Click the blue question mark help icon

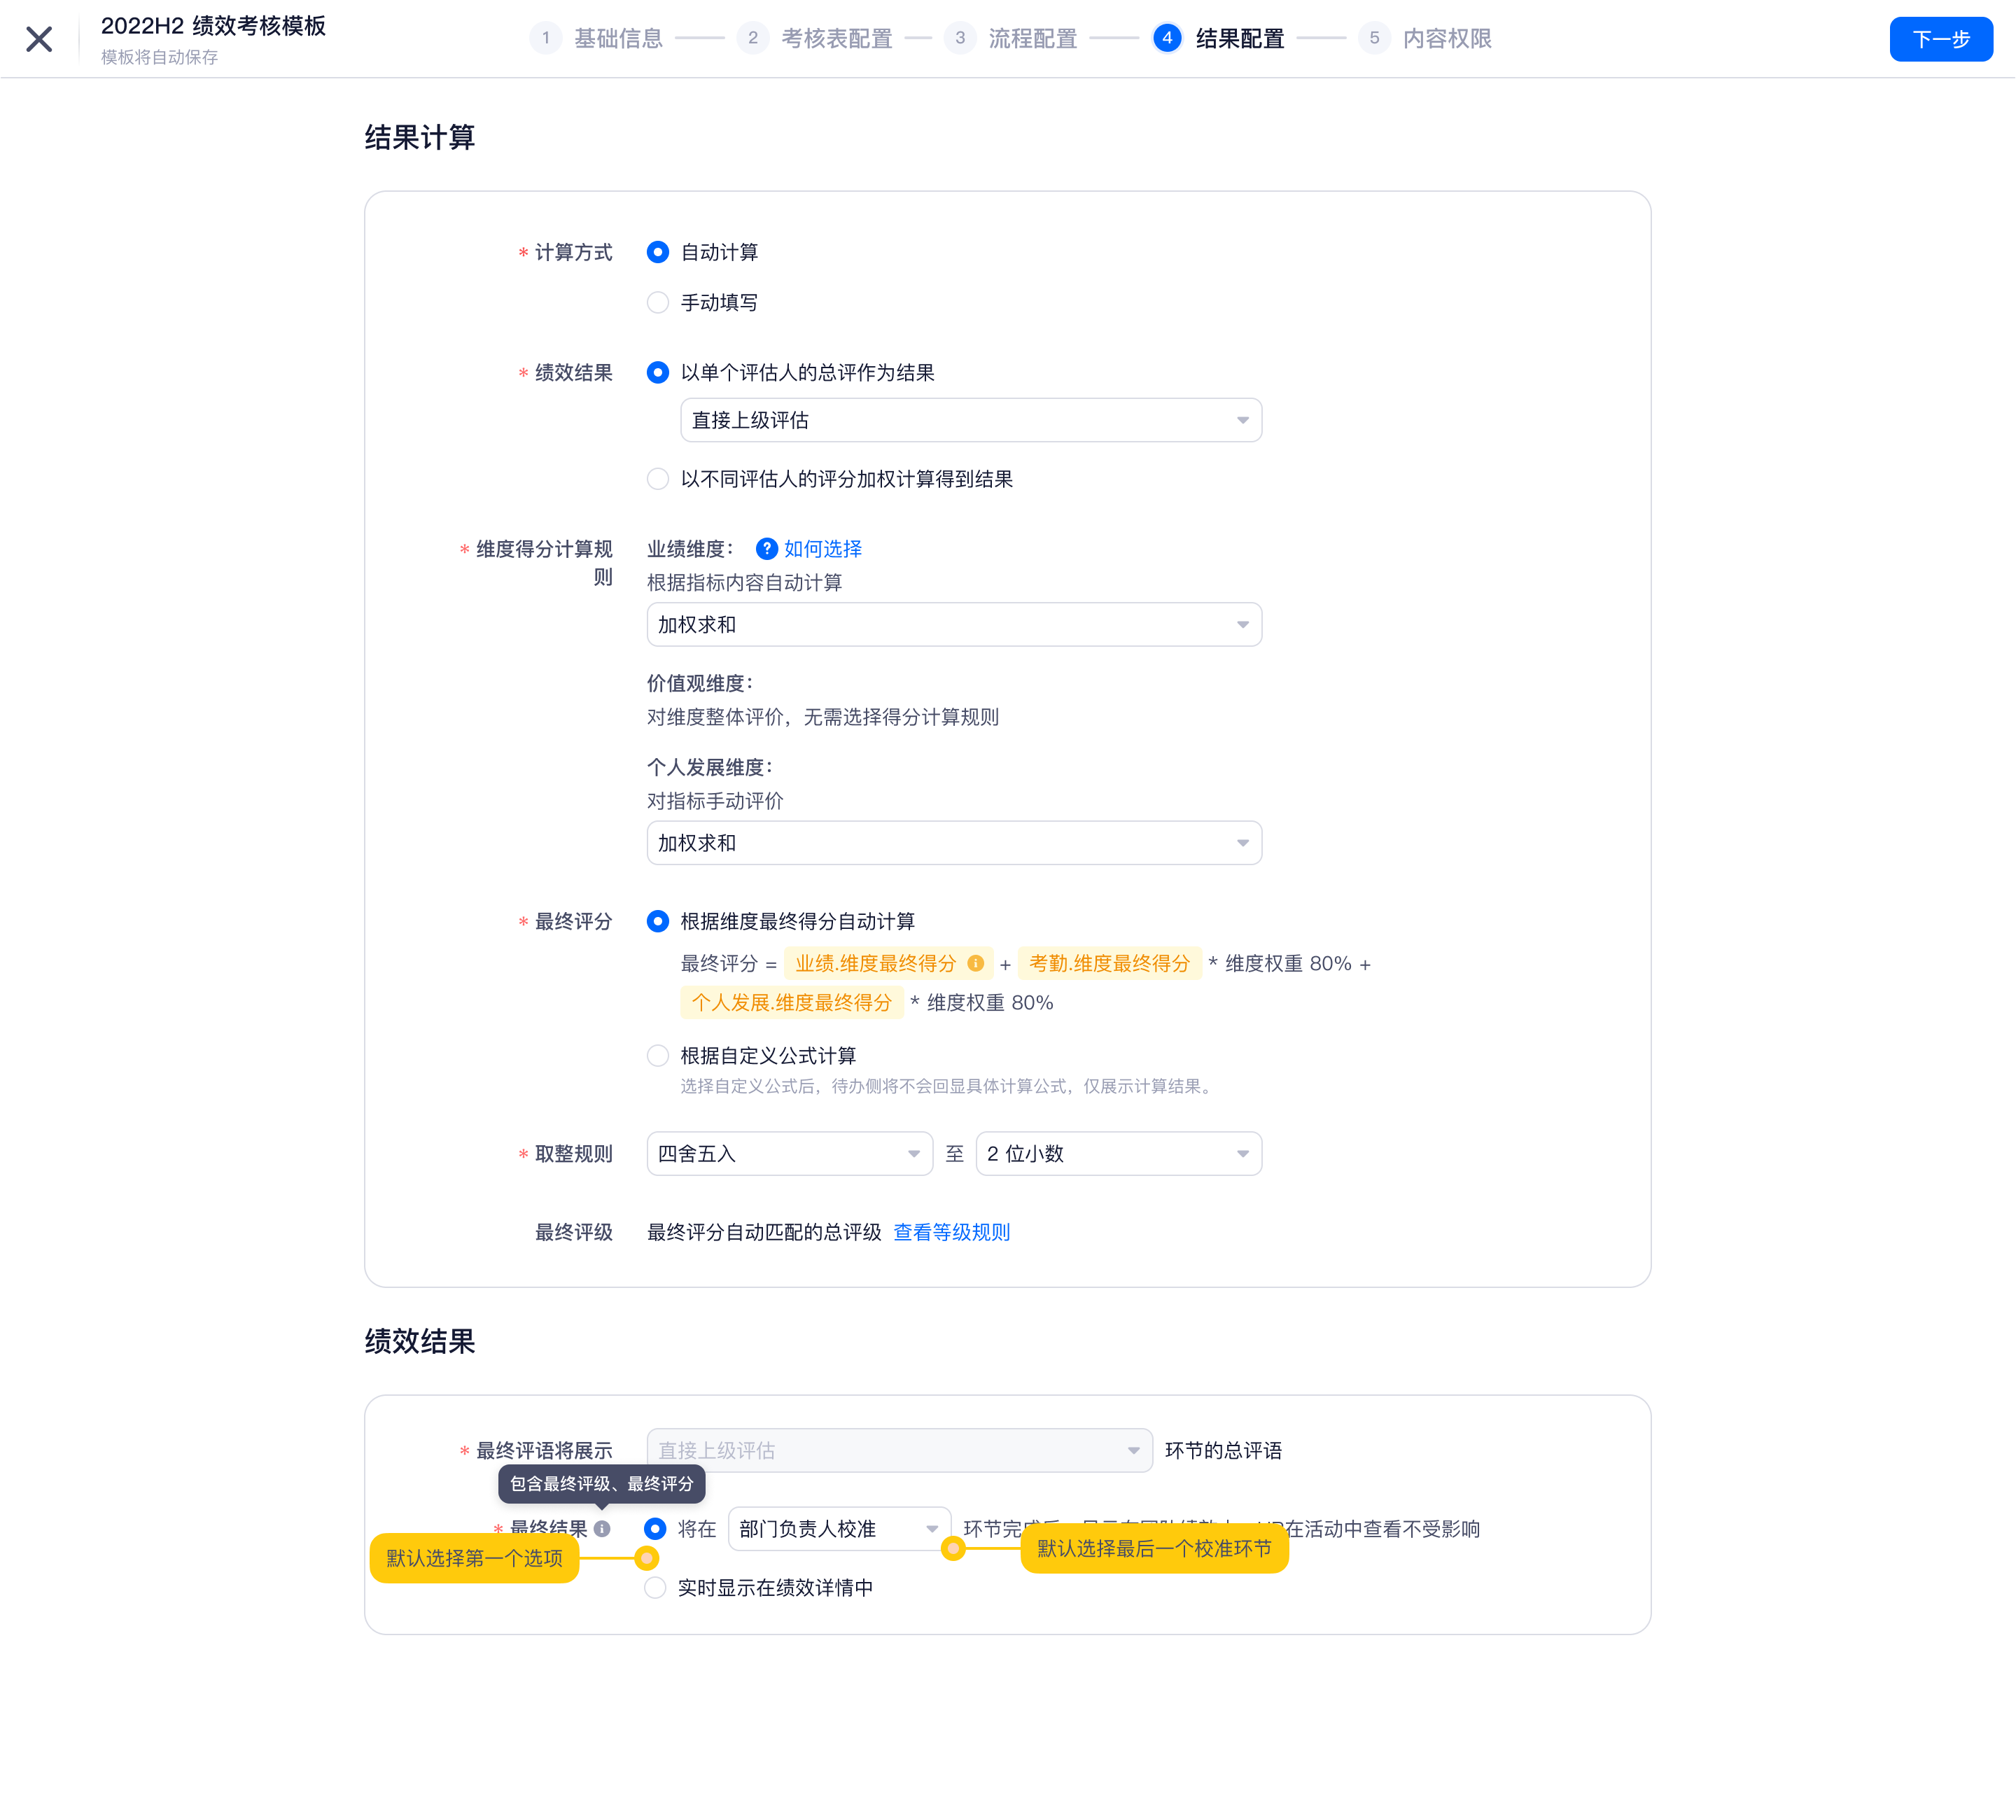[766, 549]
